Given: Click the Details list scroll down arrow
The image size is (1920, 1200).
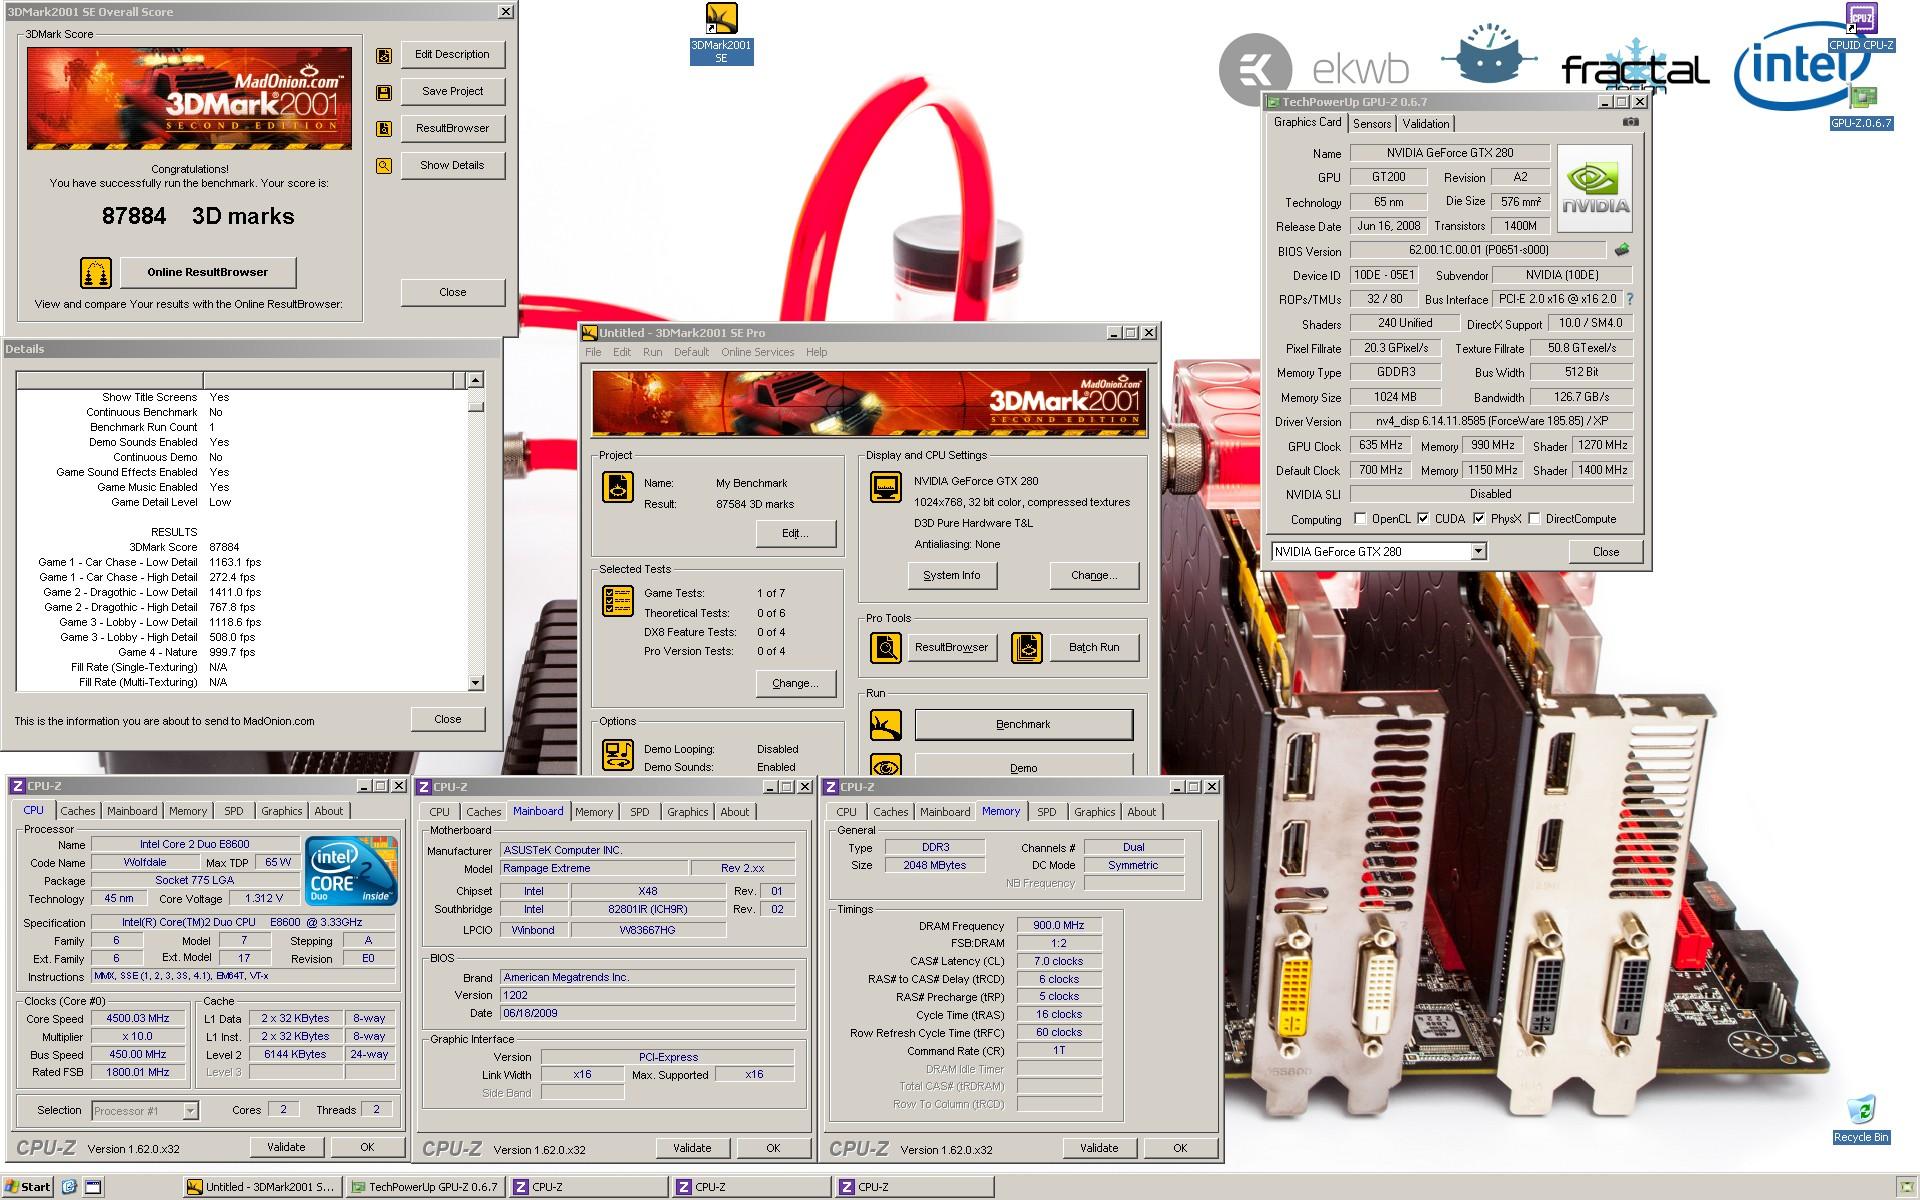Looking at the screenshot, I should [475, 683].
